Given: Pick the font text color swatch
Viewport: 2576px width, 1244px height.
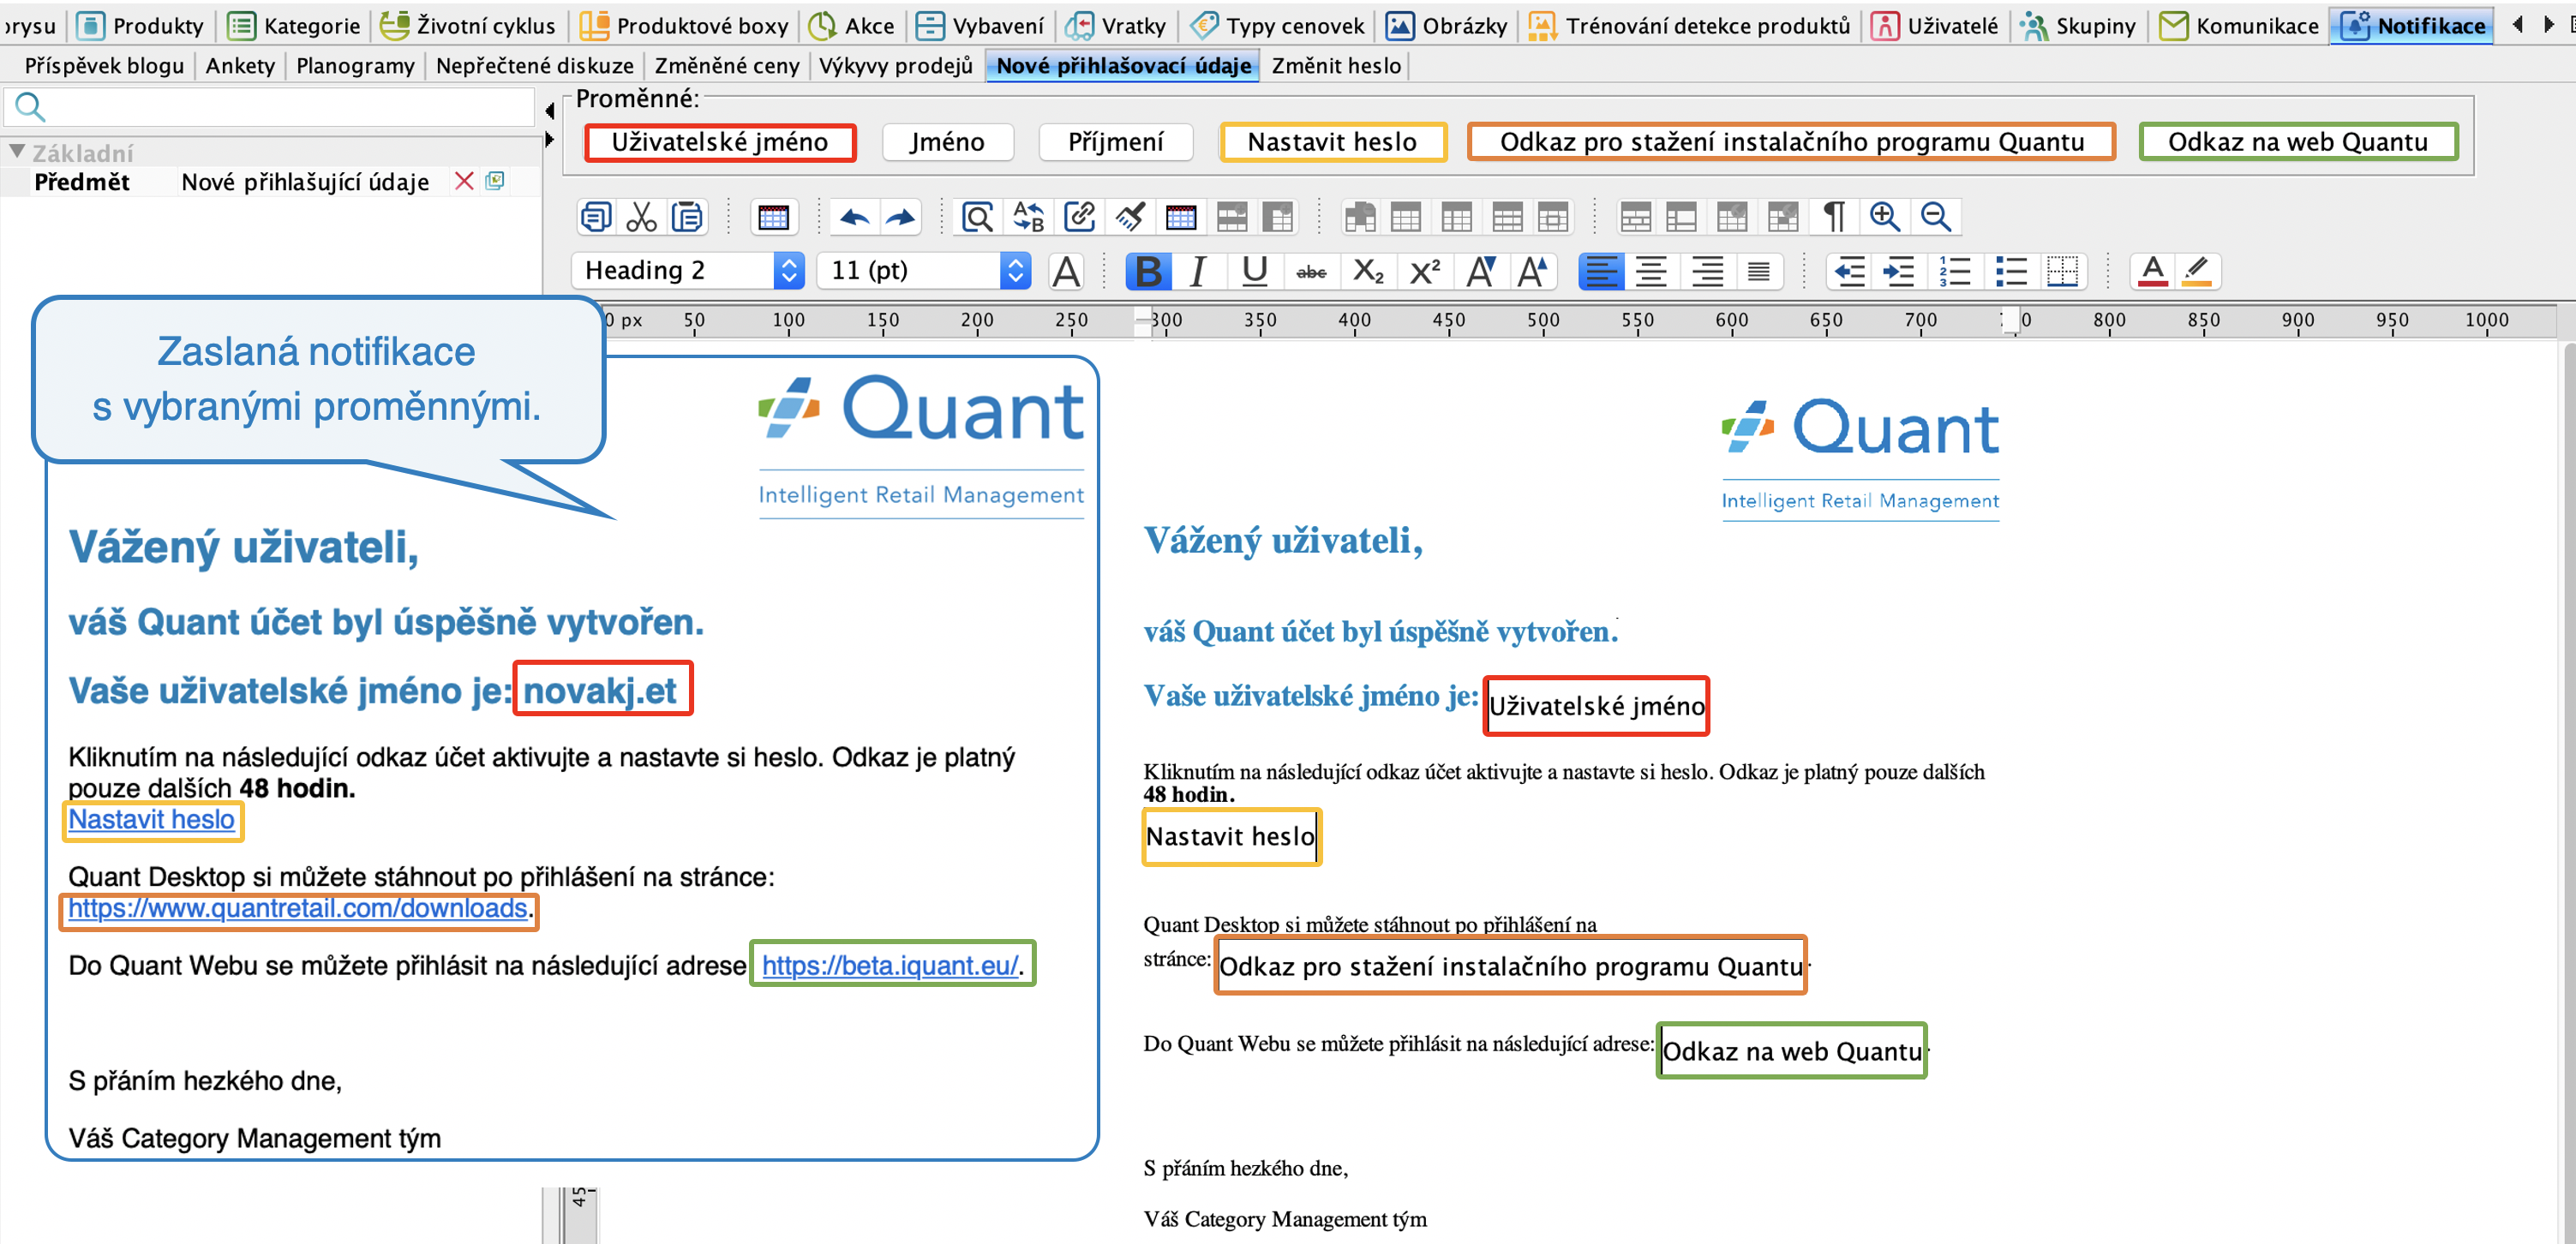Looking at the screenshot, I should coord(2152,271).
